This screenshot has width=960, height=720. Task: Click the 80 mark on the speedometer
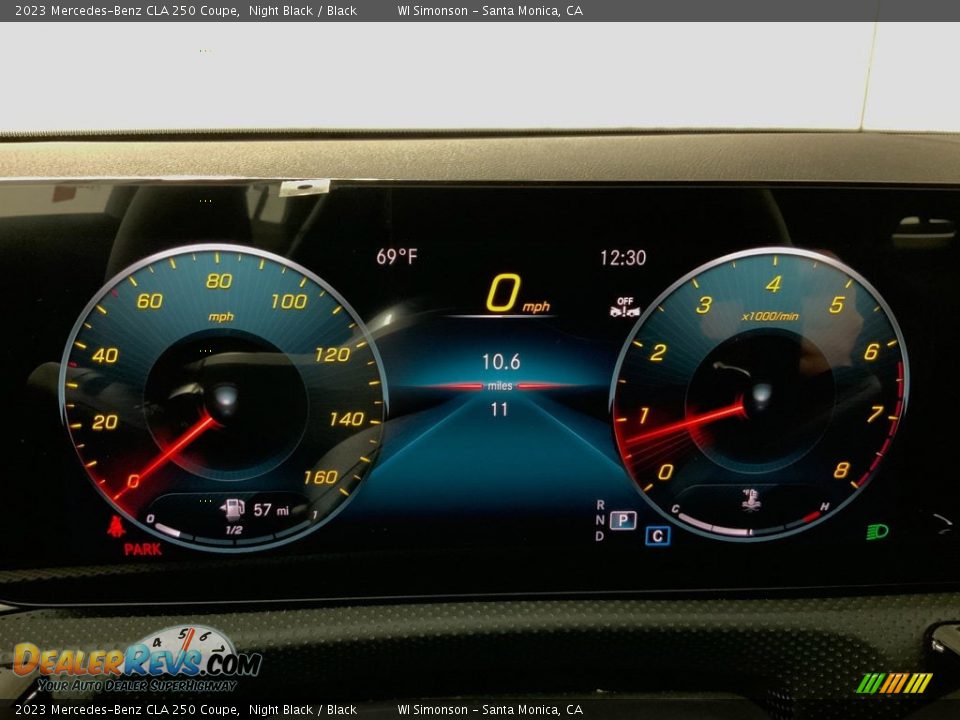[x=219, y=281]
